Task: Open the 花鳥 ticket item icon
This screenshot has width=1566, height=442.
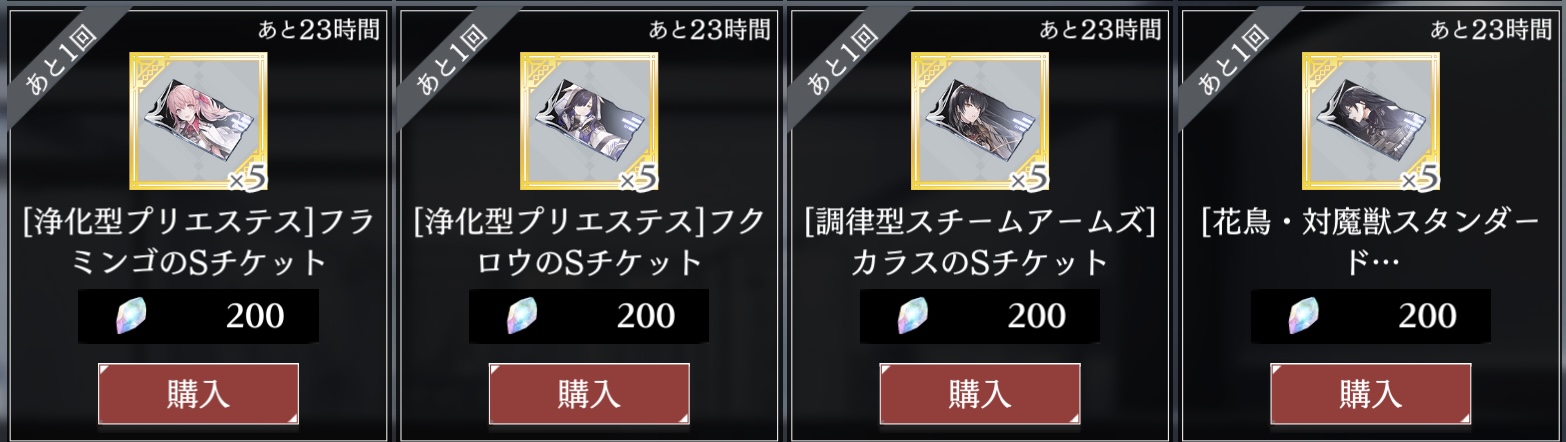Action: [1371, 121]
